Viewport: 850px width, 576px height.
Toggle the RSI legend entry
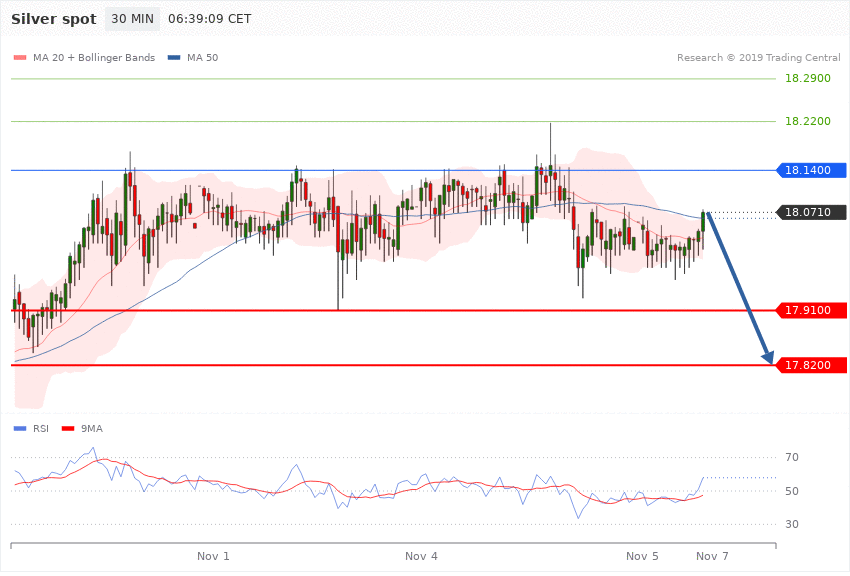(x=41, y=428)
